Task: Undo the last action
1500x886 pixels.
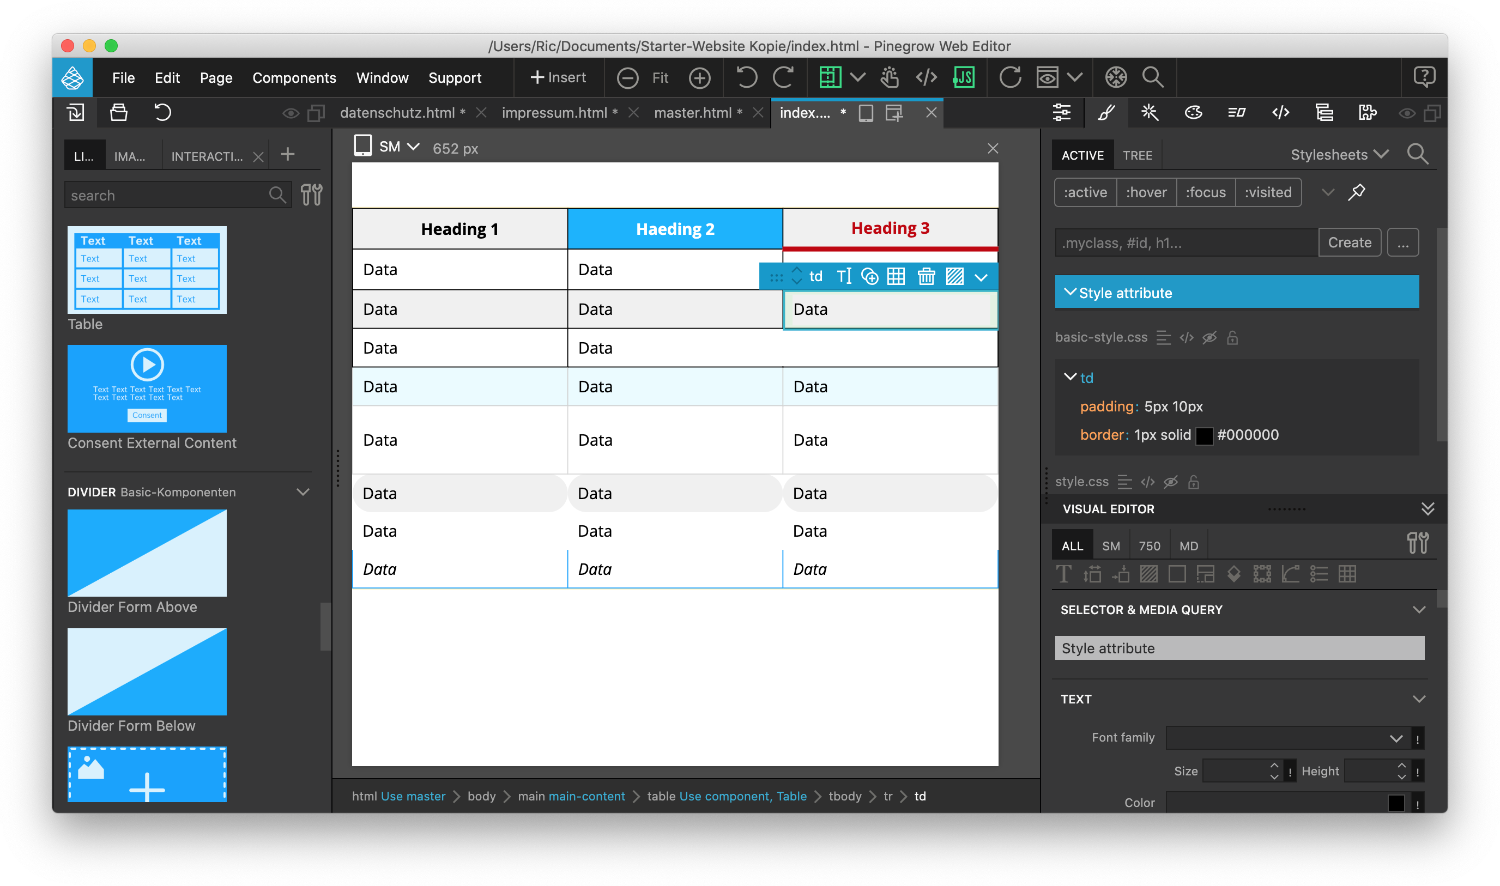Action: click(x=746, y=77)
